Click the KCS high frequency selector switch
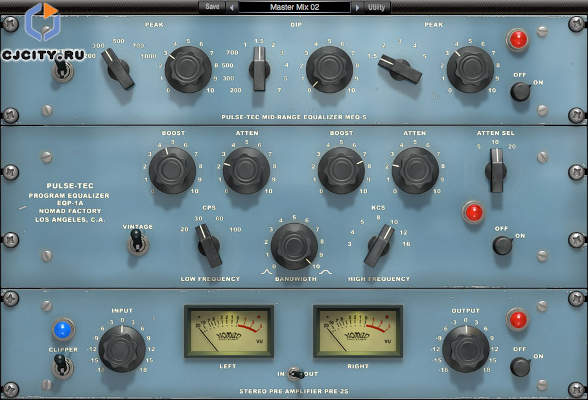Viewport: 588px width, 400px height. pyautogui.click(x=380, y=246)
